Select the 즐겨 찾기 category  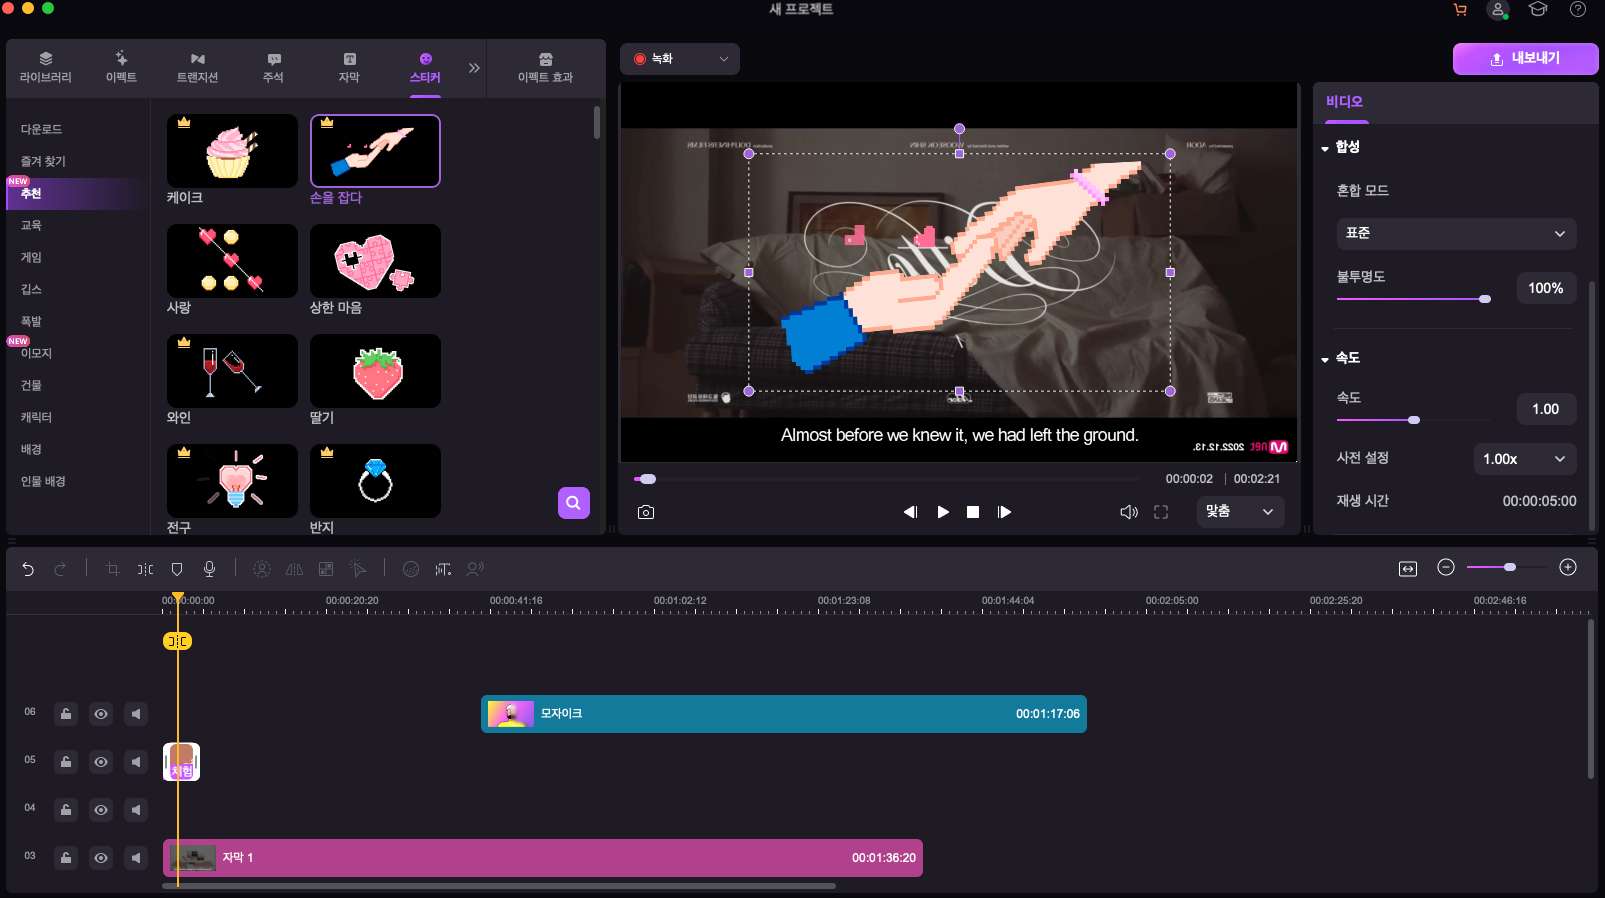[x=43, y=162]
